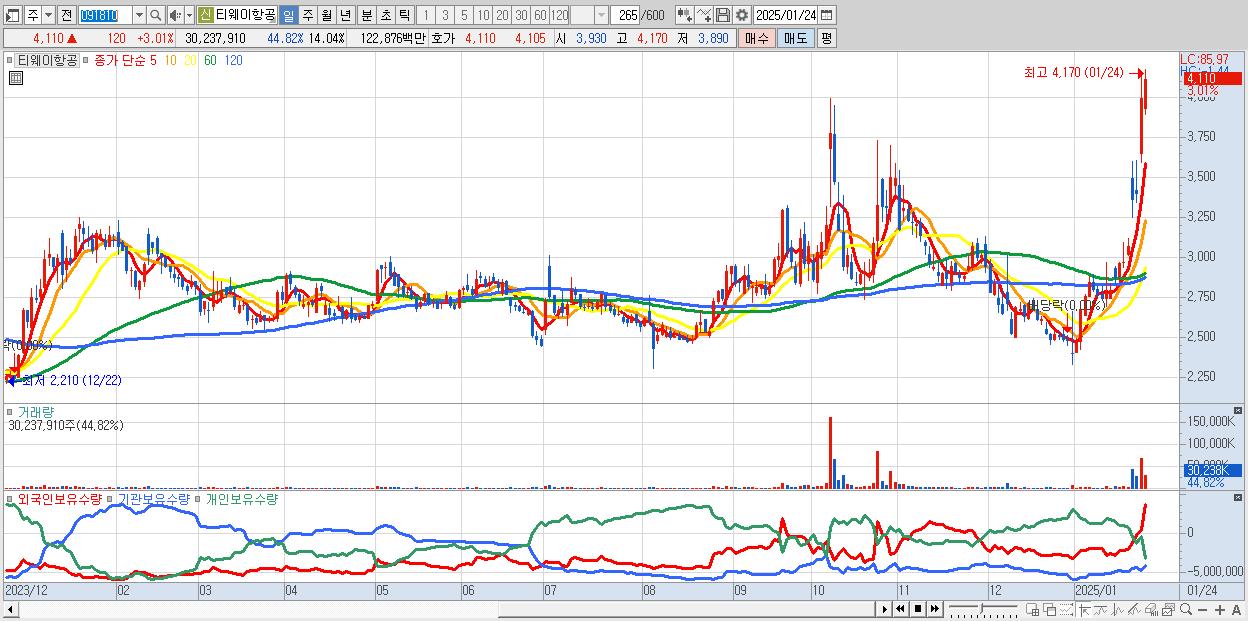This screenshot has width=1248, height=621.
Task: Click the magnifier zoom icon at bottom right
Action: tap(1186, 609)
